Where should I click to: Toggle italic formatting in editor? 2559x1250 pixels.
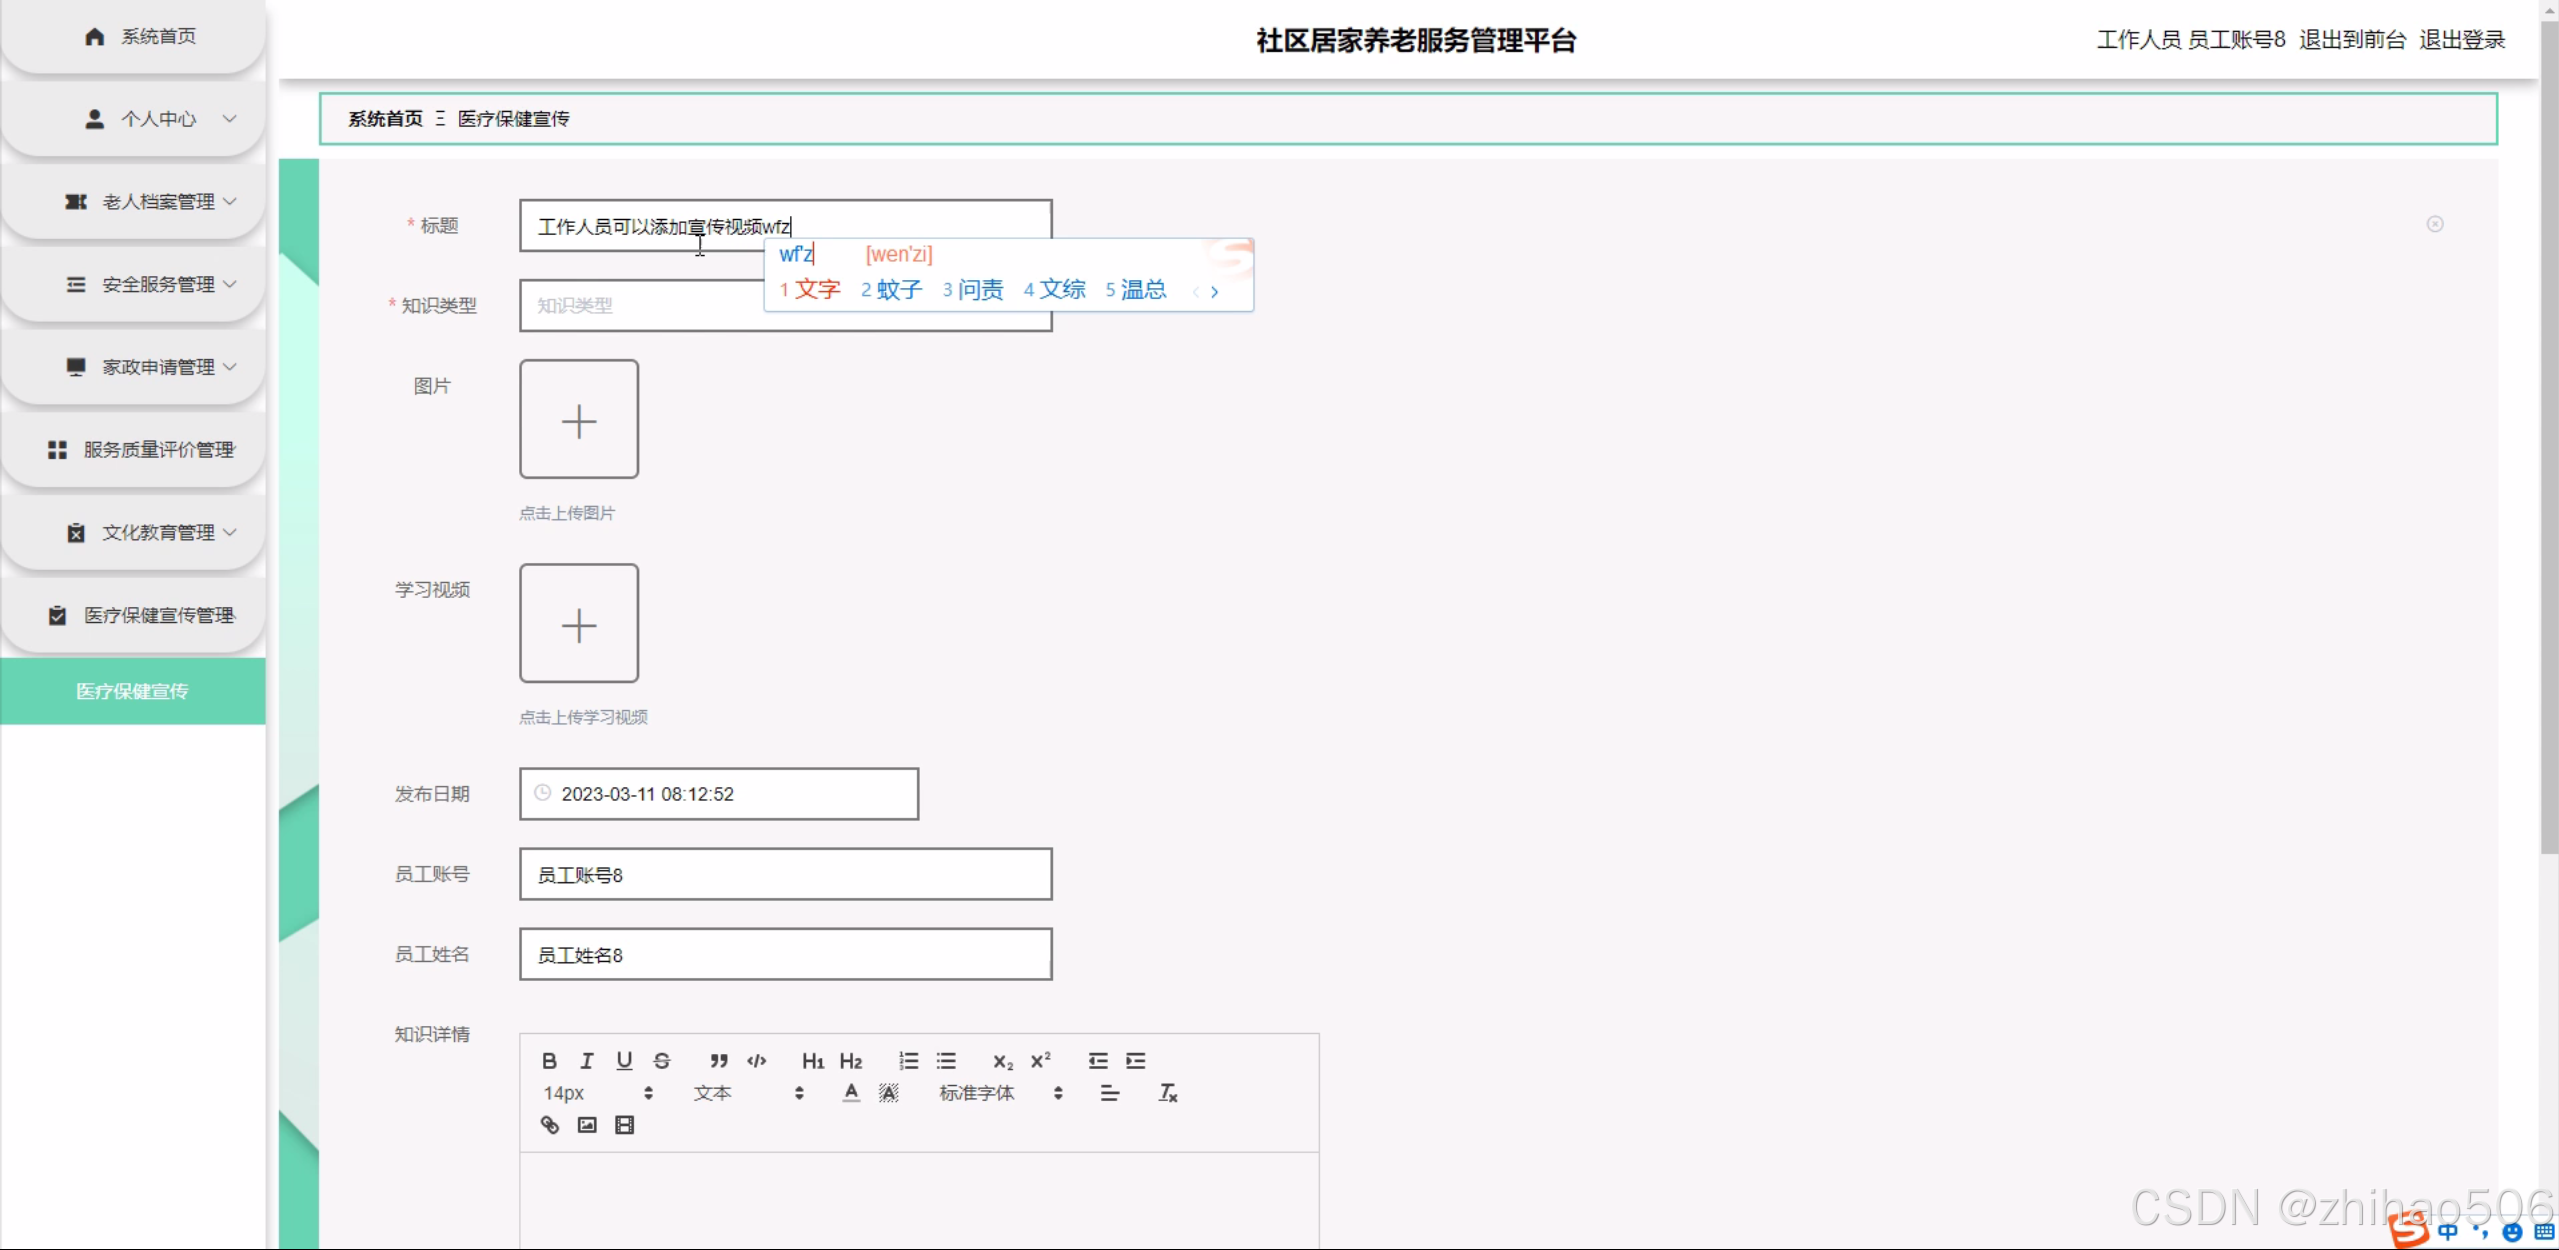coord(587,1061)
